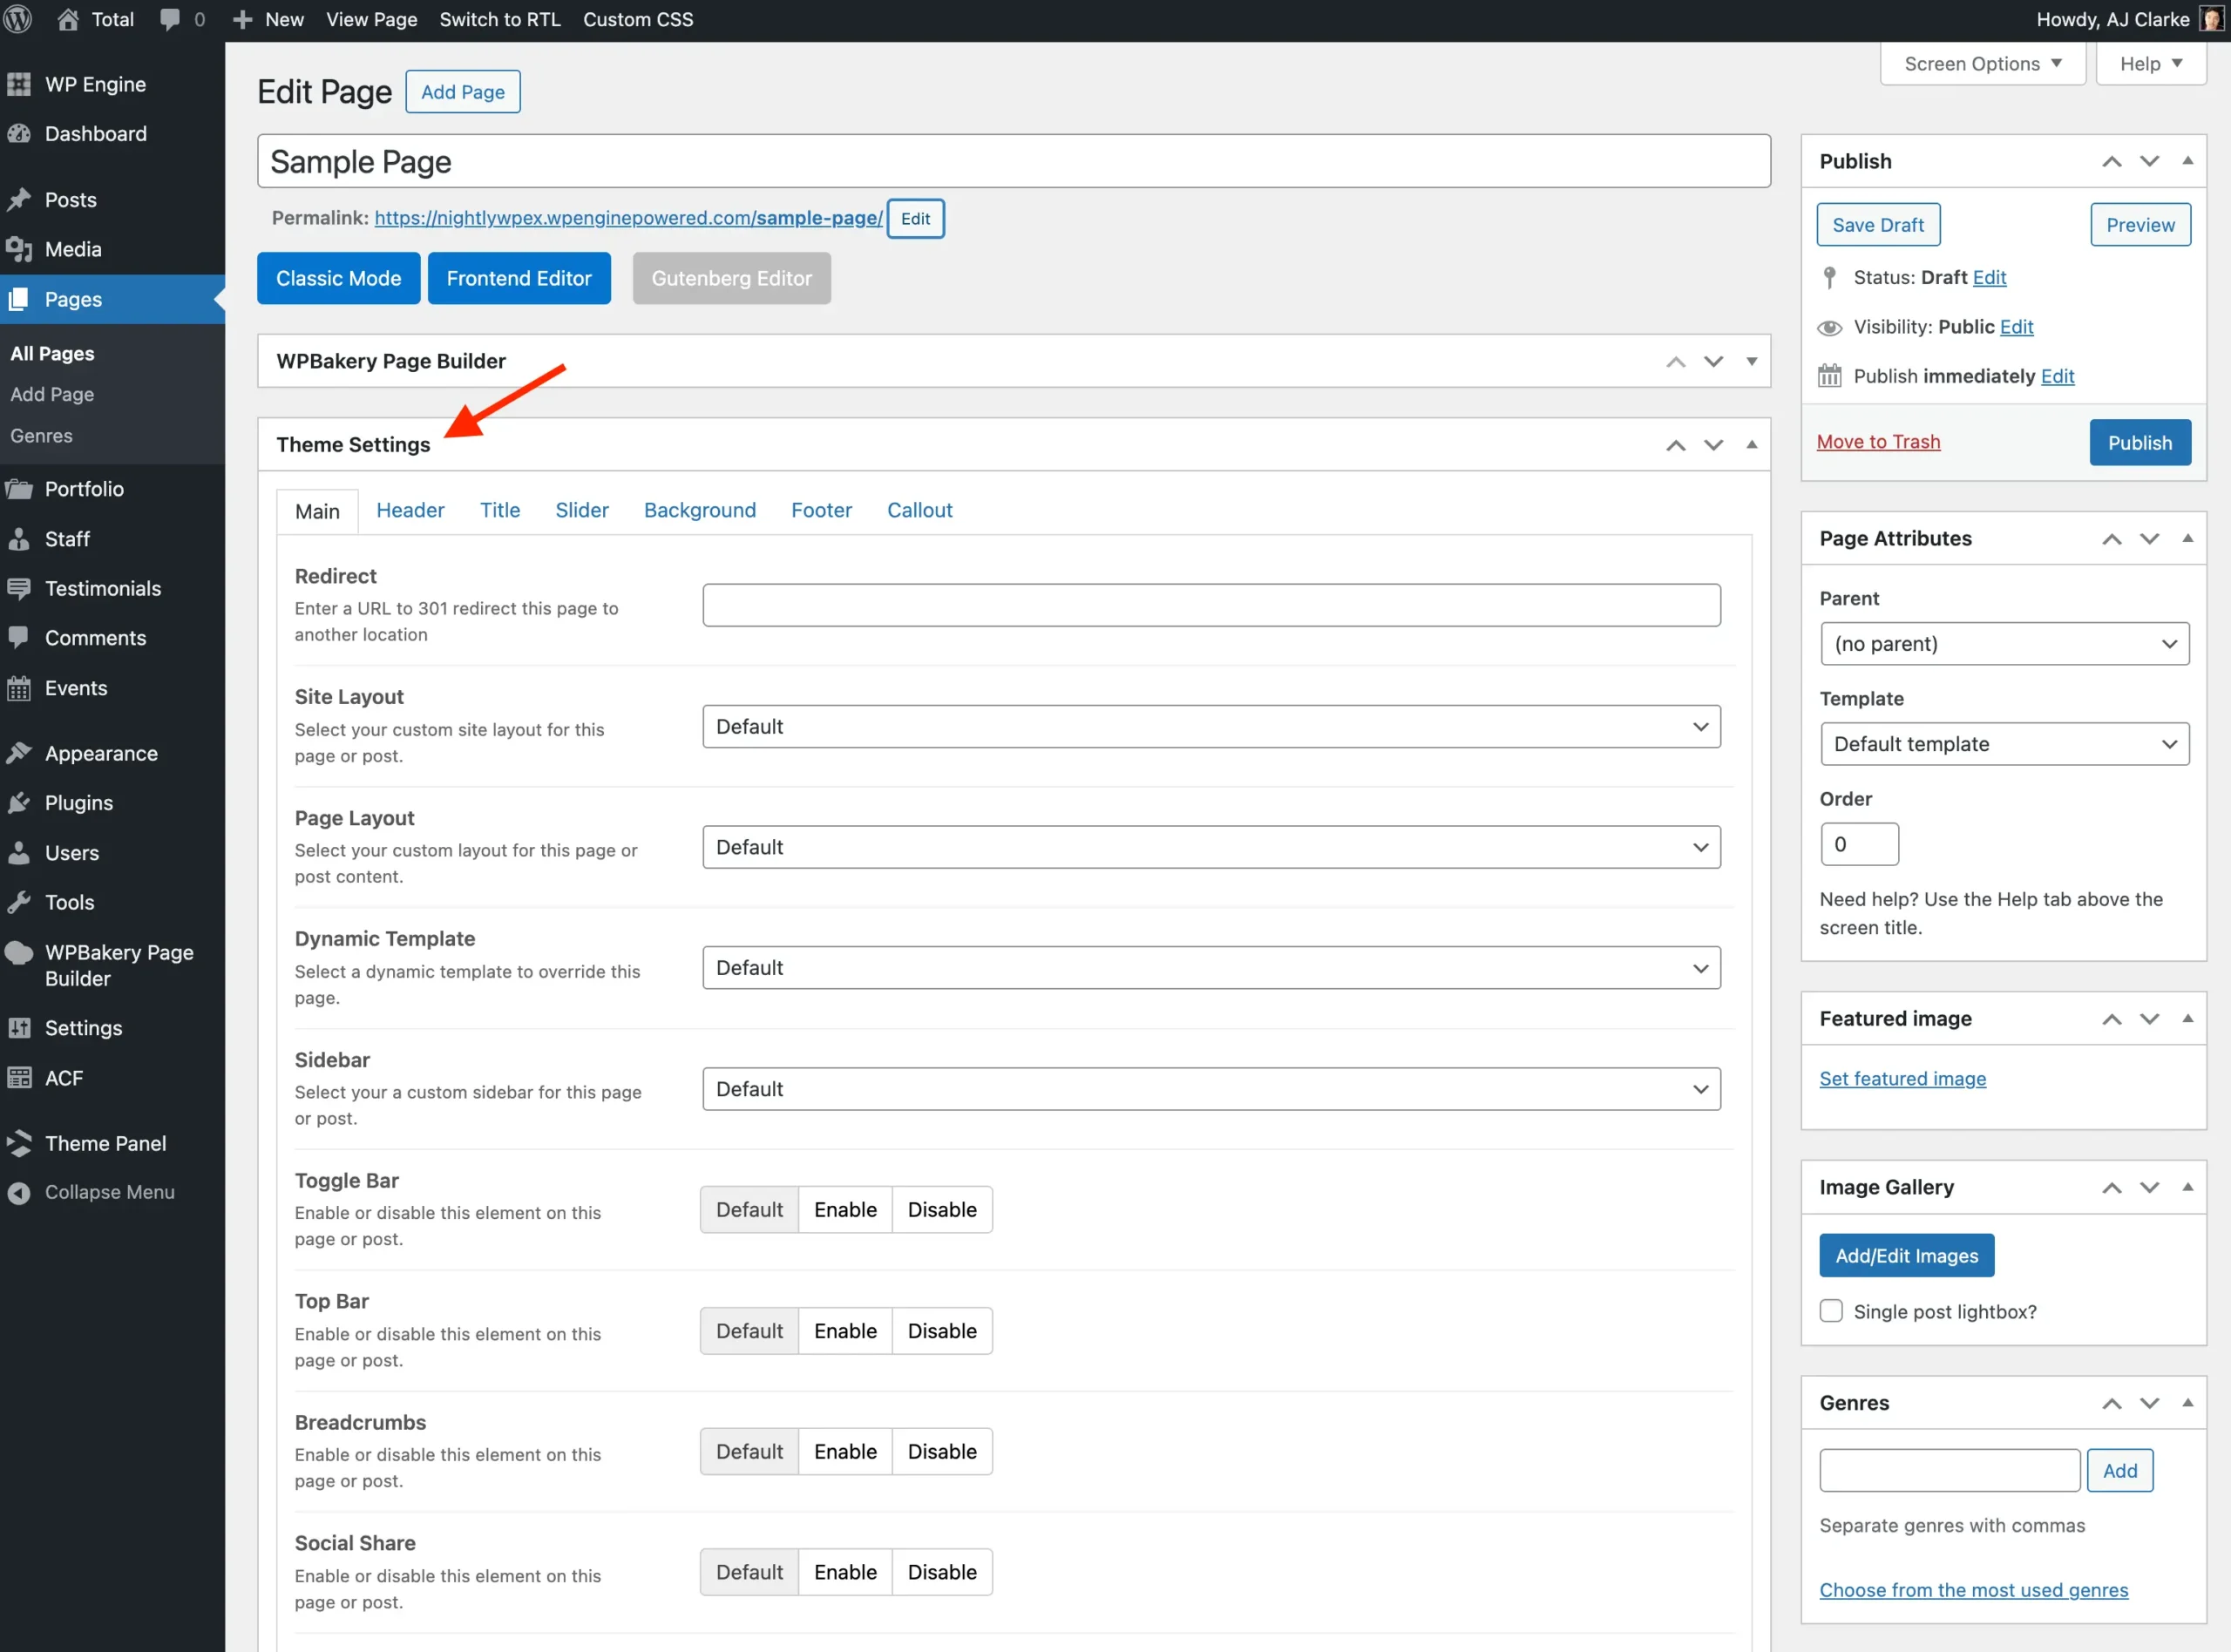Enable the Top Bar element
This screenshot has width=2231, height=1652.
844,1330
